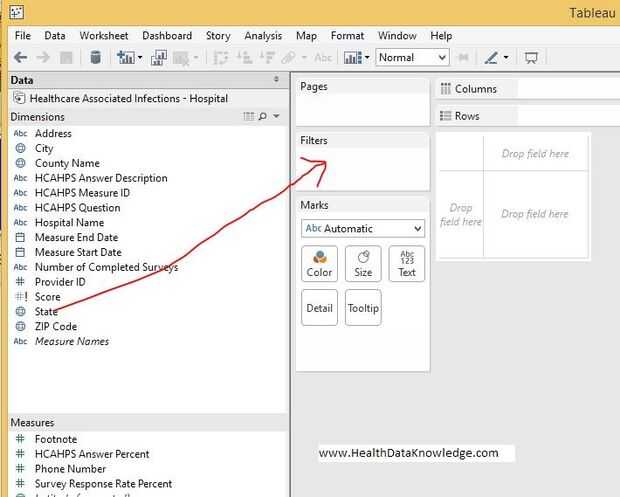Viewport: 620px width, 497px height.
Task: Open the Automatic mark type dropdown
Action: click(x=363, y=229)
